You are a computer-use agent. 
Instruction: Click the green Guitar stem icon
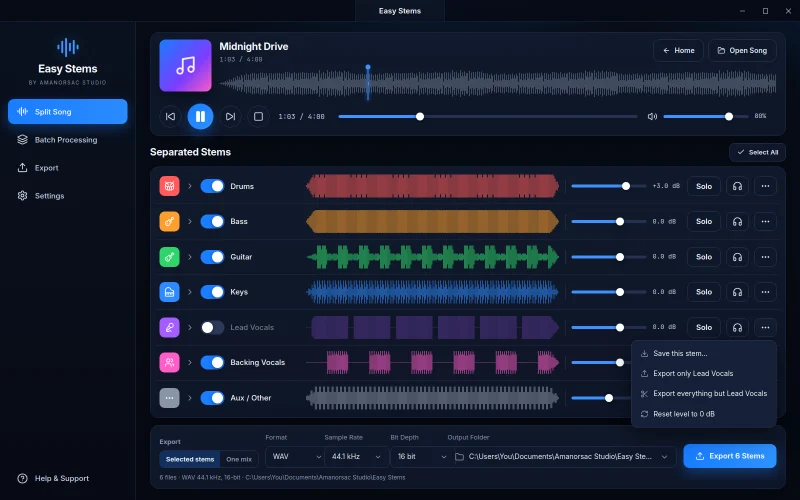pyautogui.click(x=169, y=257)
